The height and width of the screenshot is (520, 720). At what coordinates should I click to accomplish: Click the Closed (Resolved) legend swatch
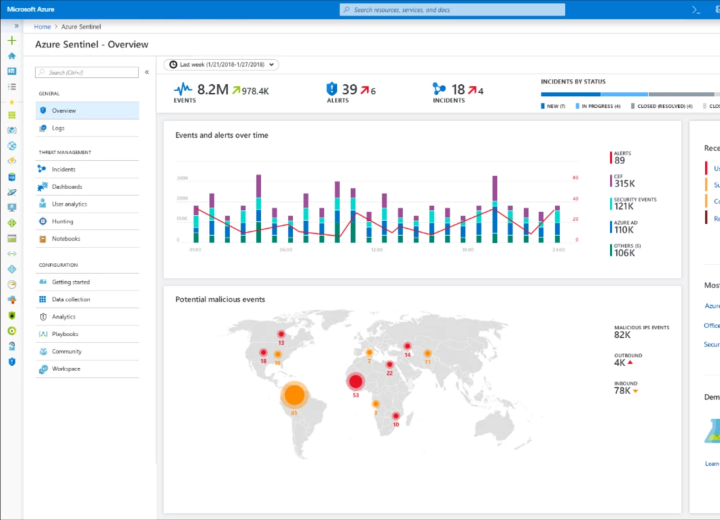point(633,106)
